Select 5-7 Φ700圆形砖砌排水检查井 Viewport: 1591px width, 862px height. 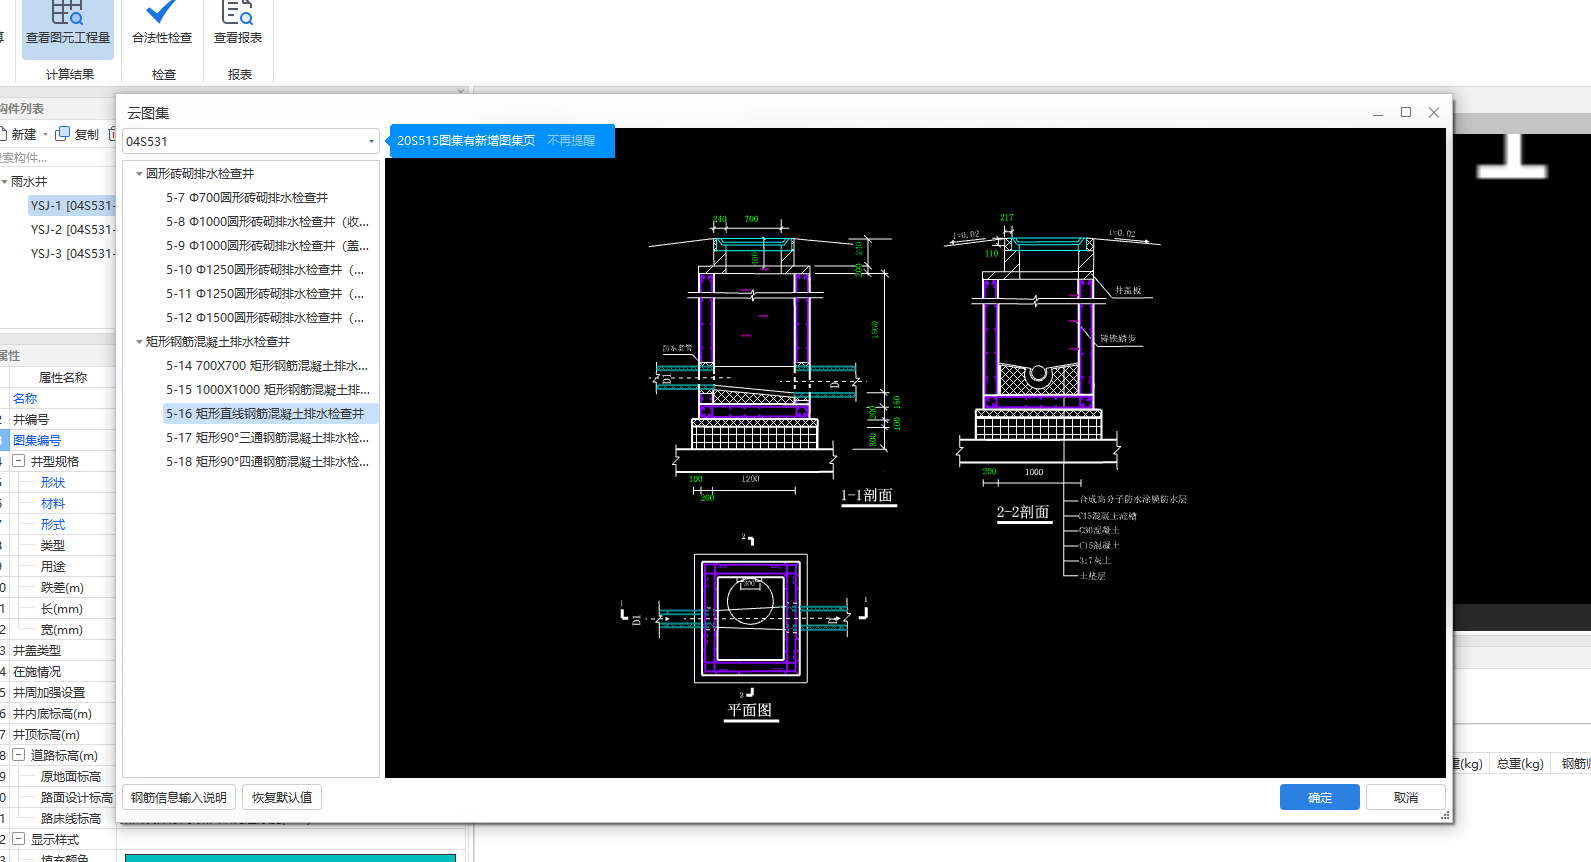tap(247, 197)
